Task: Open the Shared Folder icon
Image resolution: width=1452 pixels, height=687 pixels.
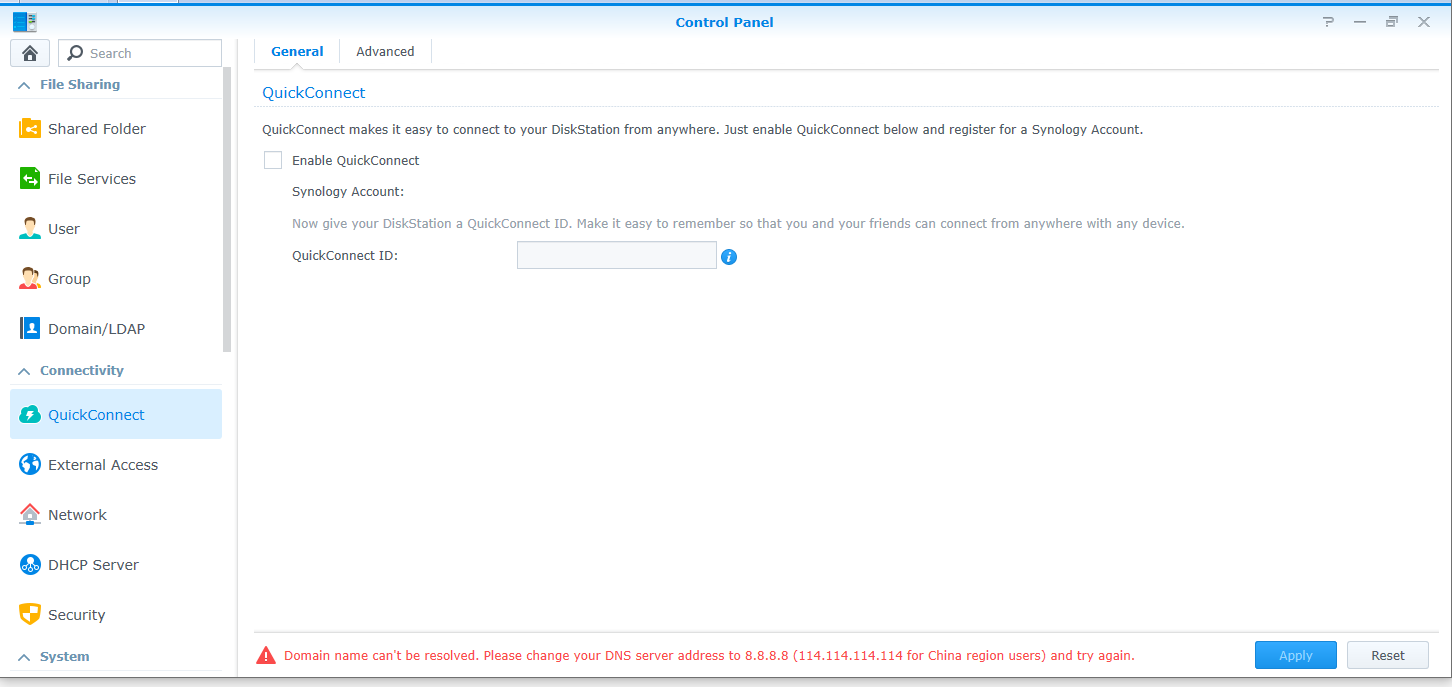Action: (x=30, y=129)
